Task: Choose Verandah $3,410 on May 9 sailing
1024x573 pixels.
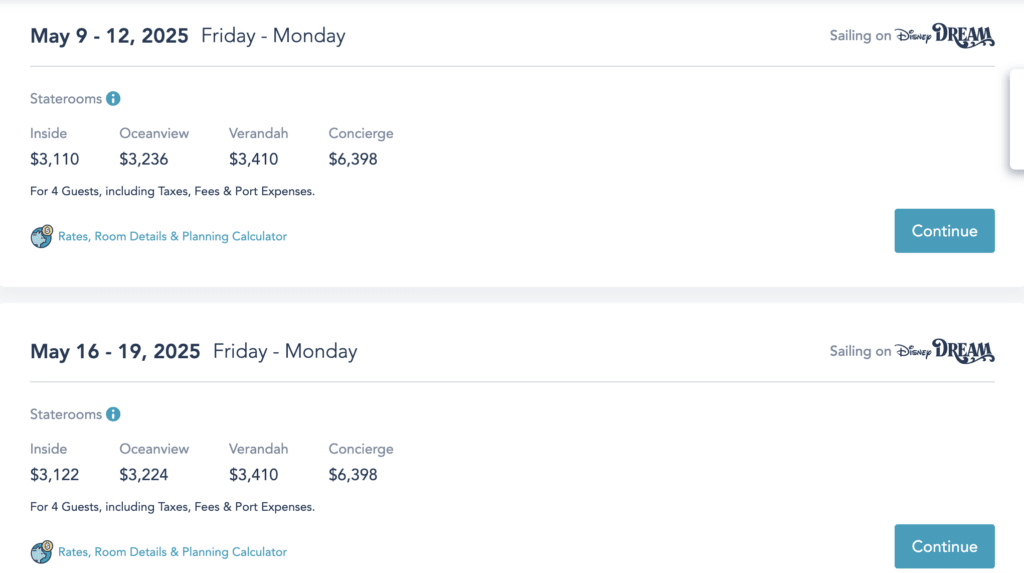Action: 253,159
